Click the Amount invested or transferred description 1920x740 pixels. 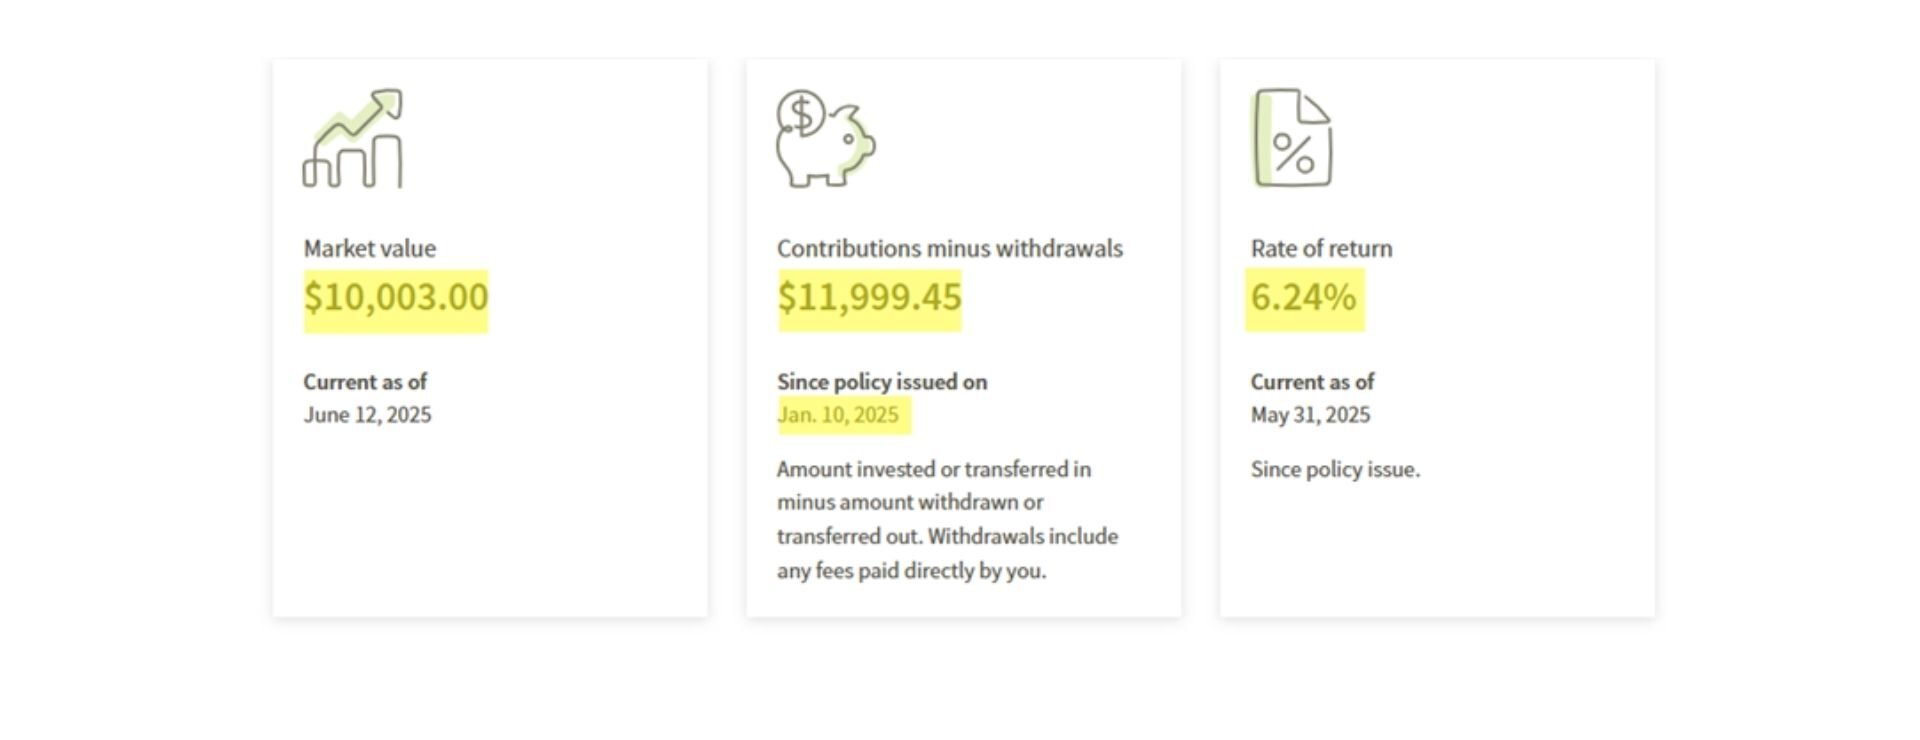[x=947, y=520]
